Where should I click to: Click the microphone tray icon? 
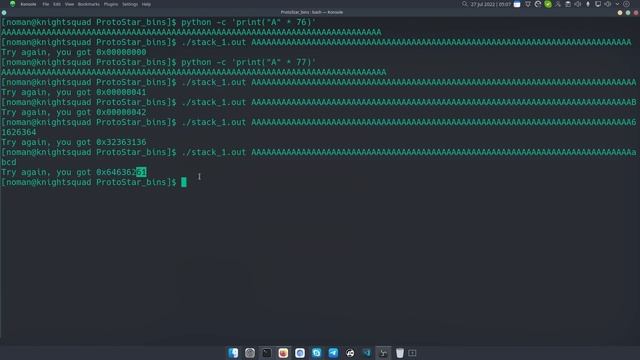tap(588, 4)
